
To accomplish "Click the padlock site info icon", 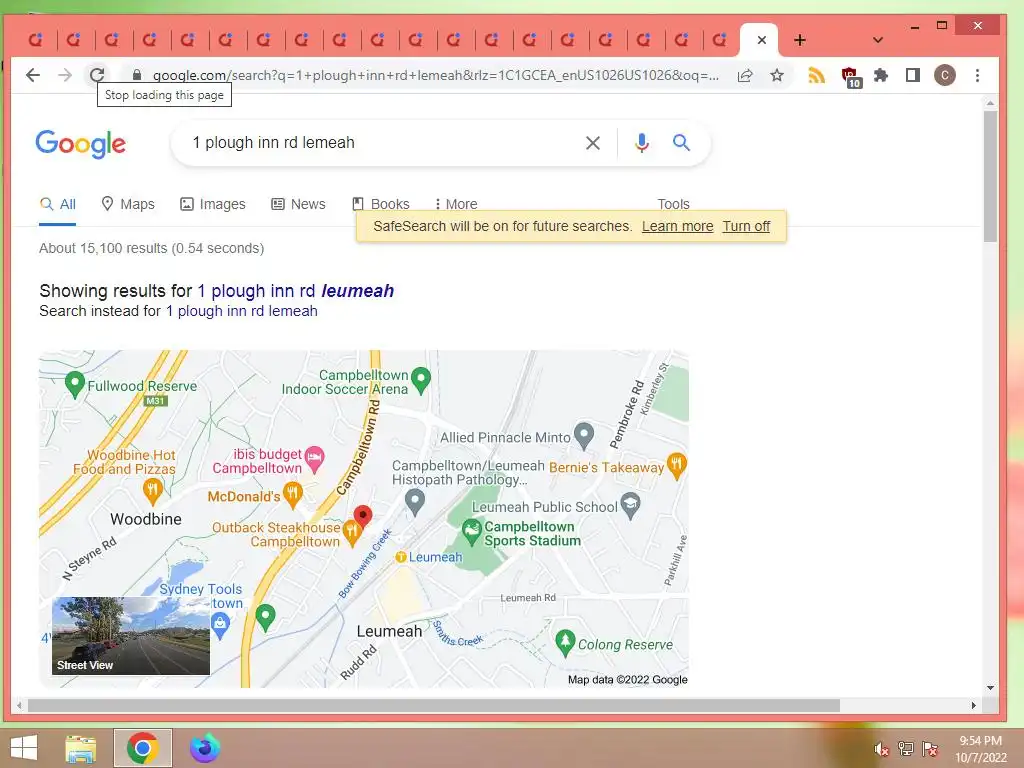I will (136, 75).
